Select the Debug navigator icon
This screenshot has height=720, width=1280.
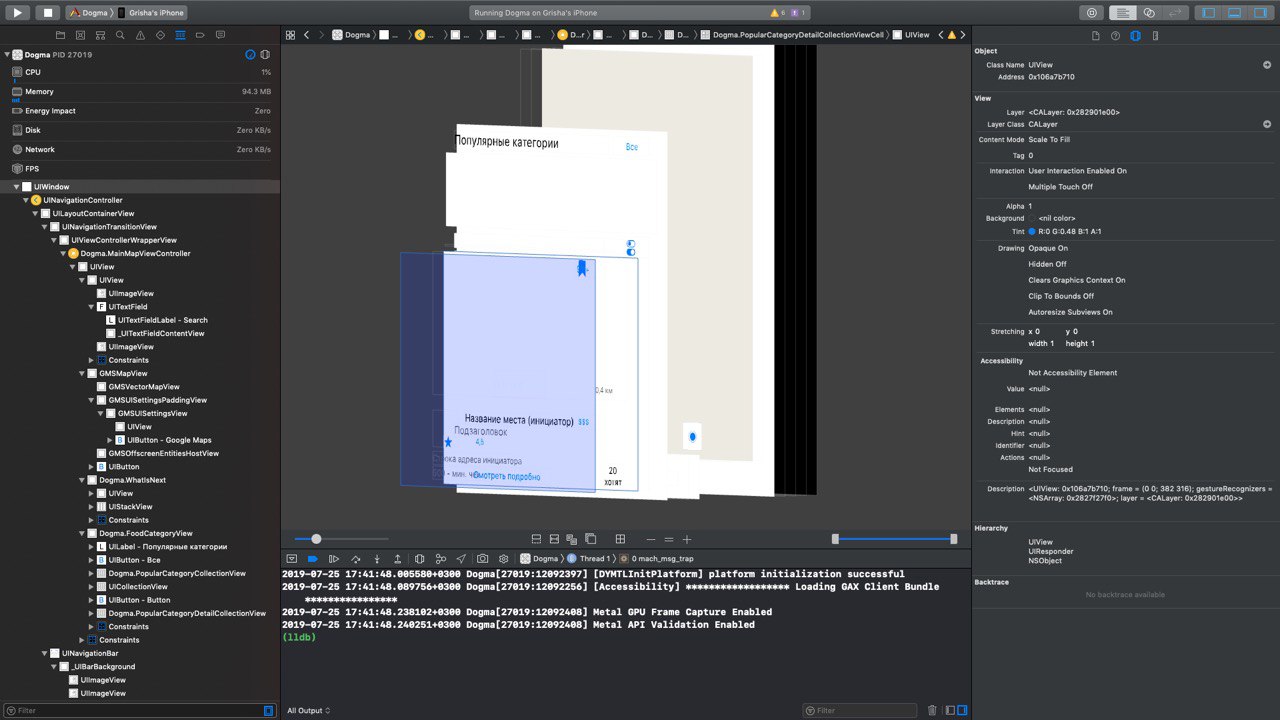[180, 34]
